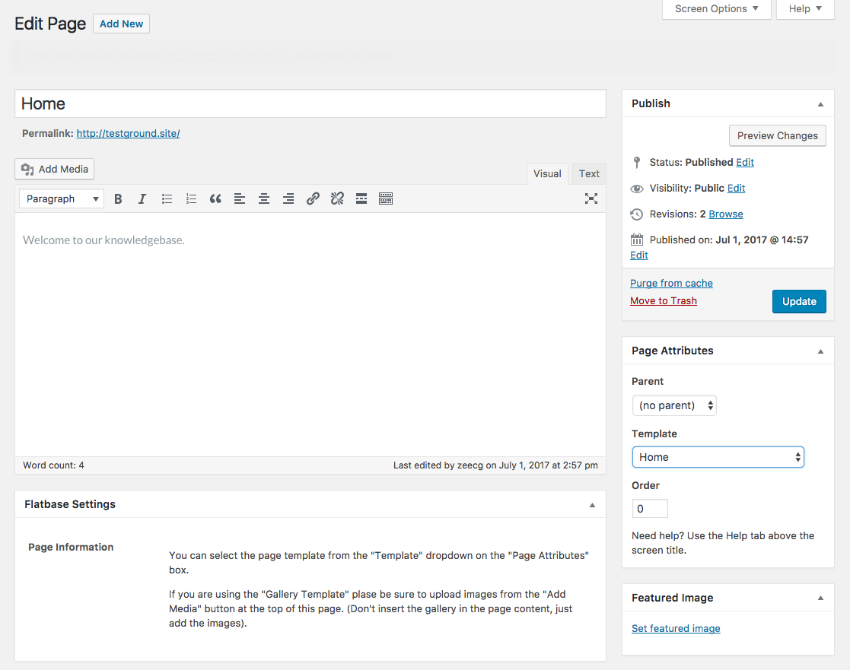The width and height of the screenshot is (850, 670).
Task: Insert or edit link
Action: 313,199
